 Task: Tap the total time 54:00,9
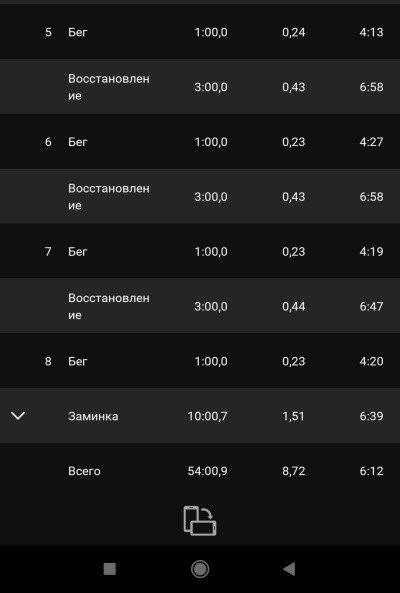208,471
